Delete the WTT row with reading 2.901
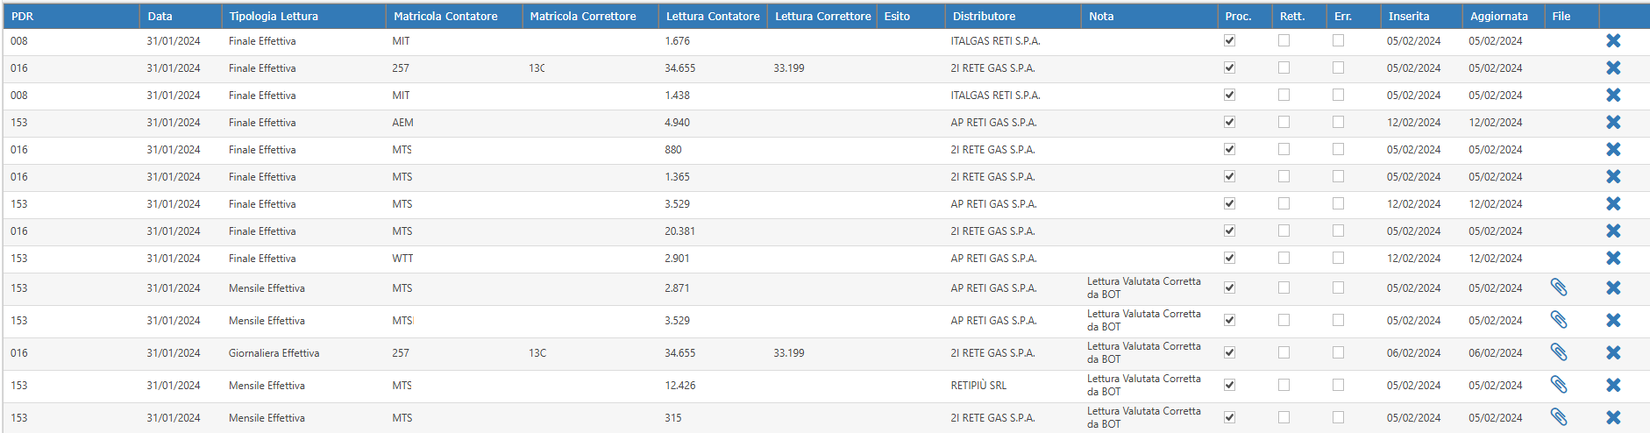 (1613, 258)
